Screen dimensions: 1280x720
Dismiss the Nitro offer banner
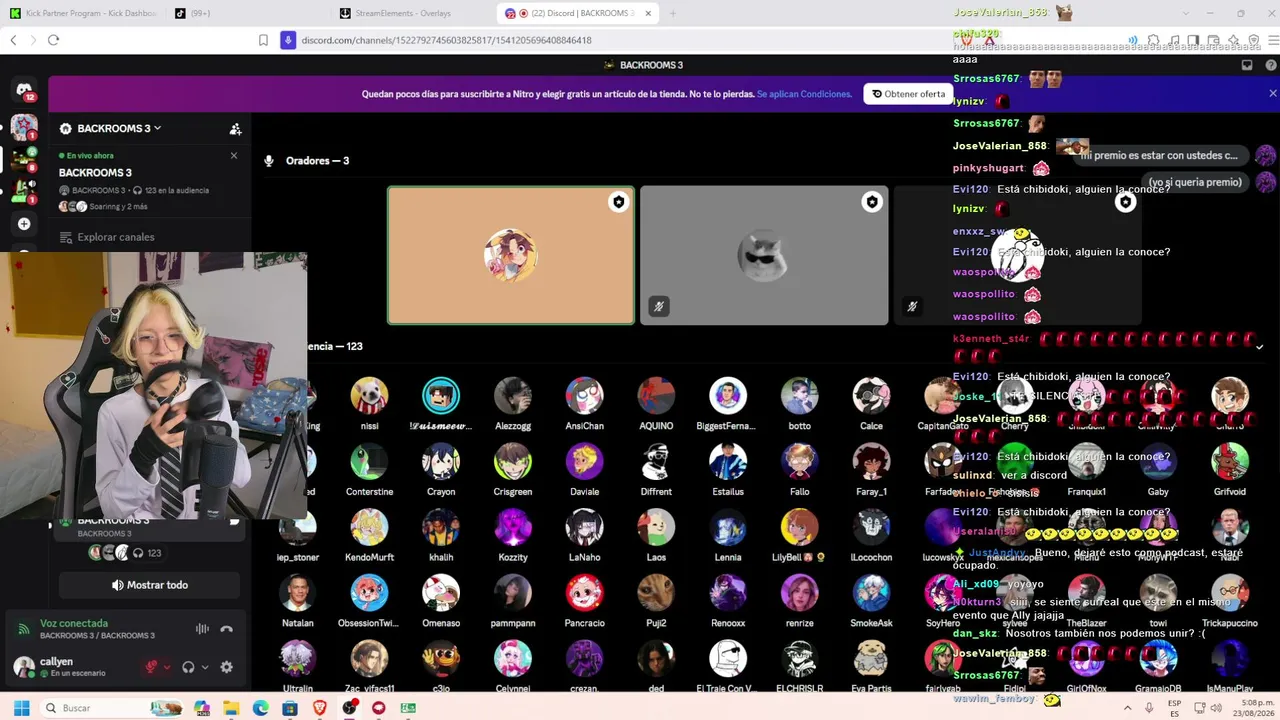click(1272, 93)
